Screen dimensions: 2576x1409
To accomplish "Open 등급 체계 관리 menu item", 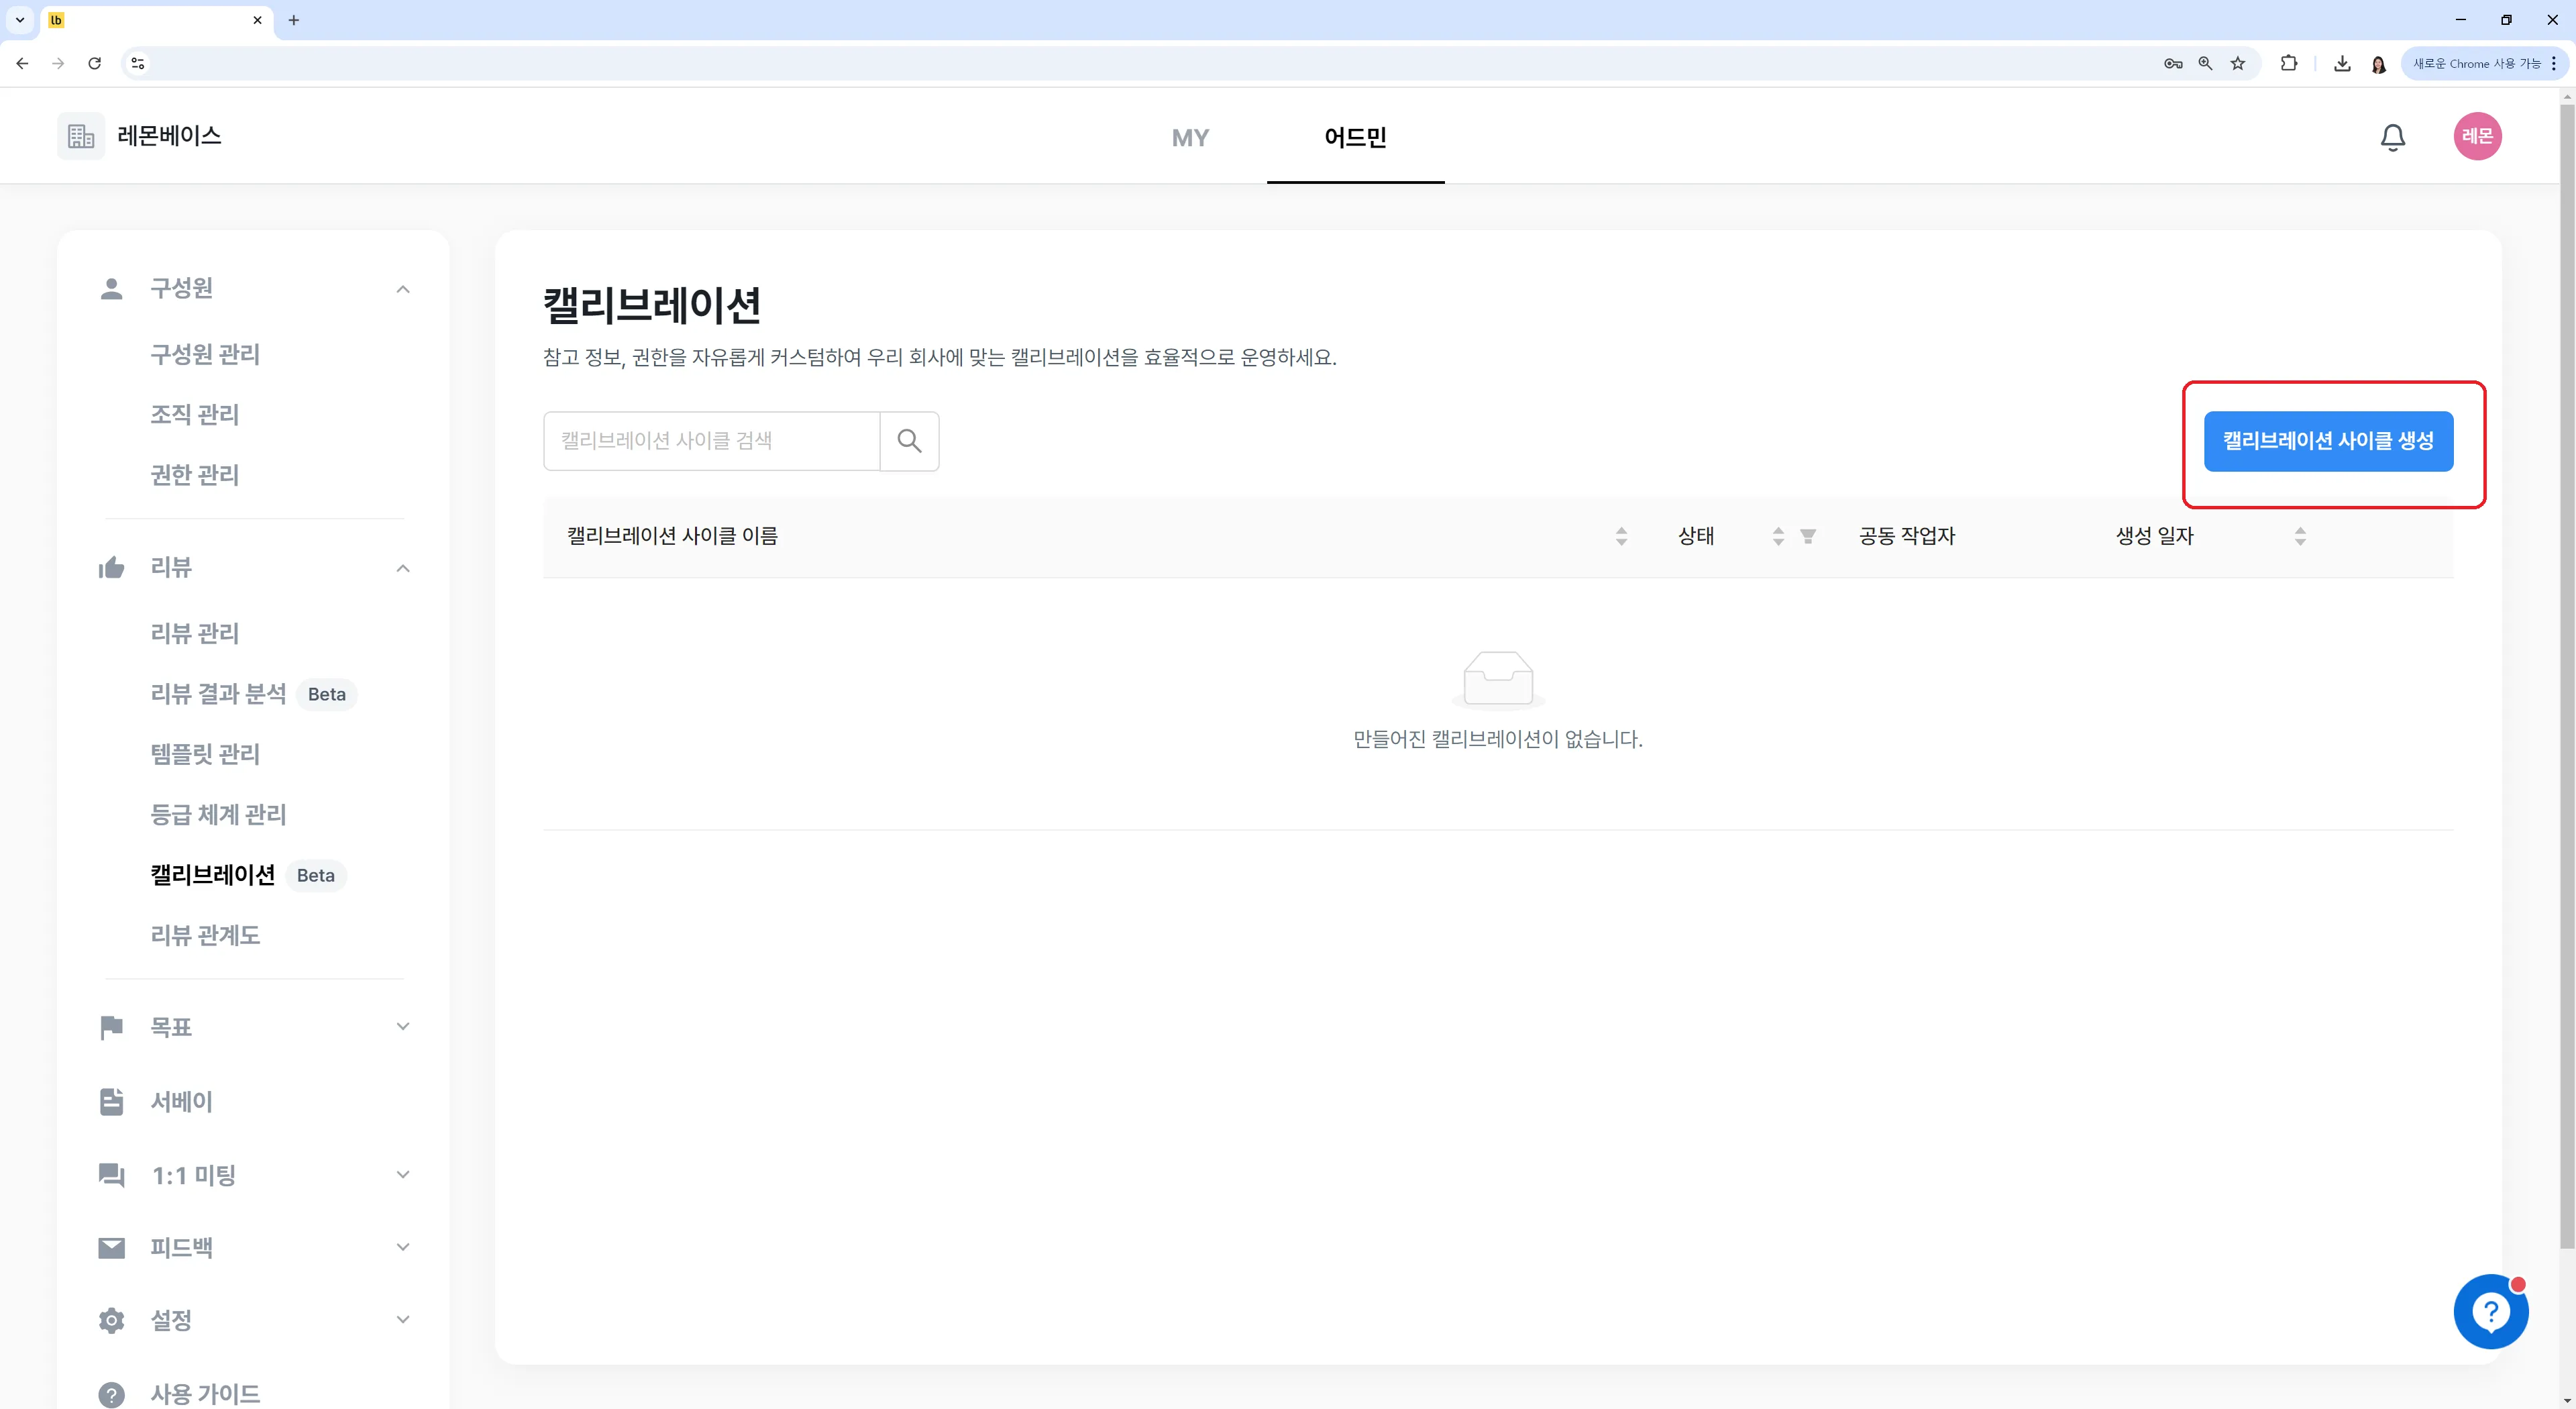I will pyautogui.click(x=218, y=815).
